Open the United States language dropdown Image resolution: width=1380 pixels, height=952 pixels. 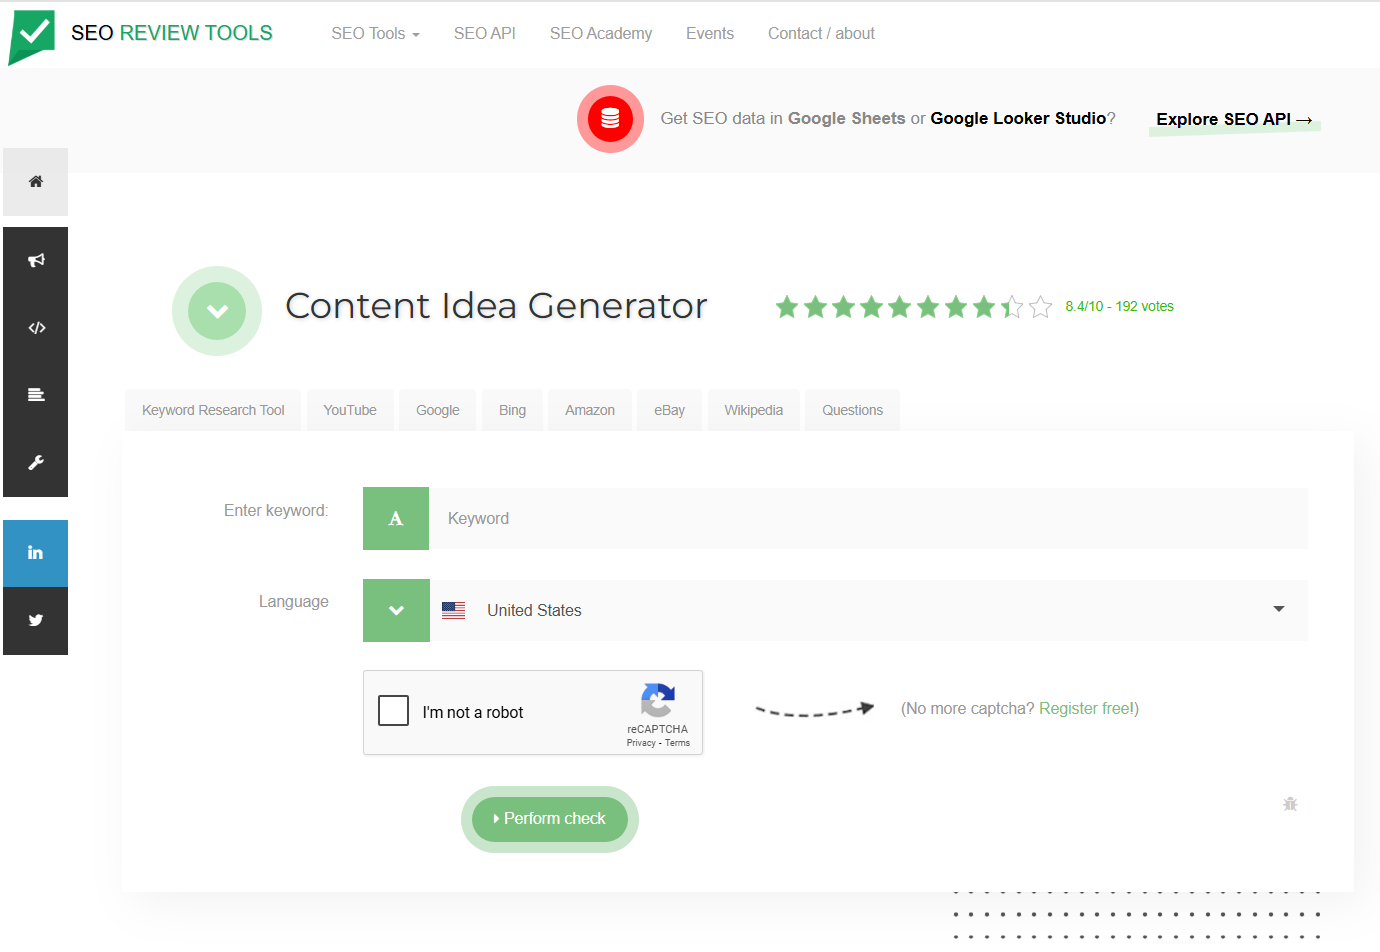tap(868, 610)
